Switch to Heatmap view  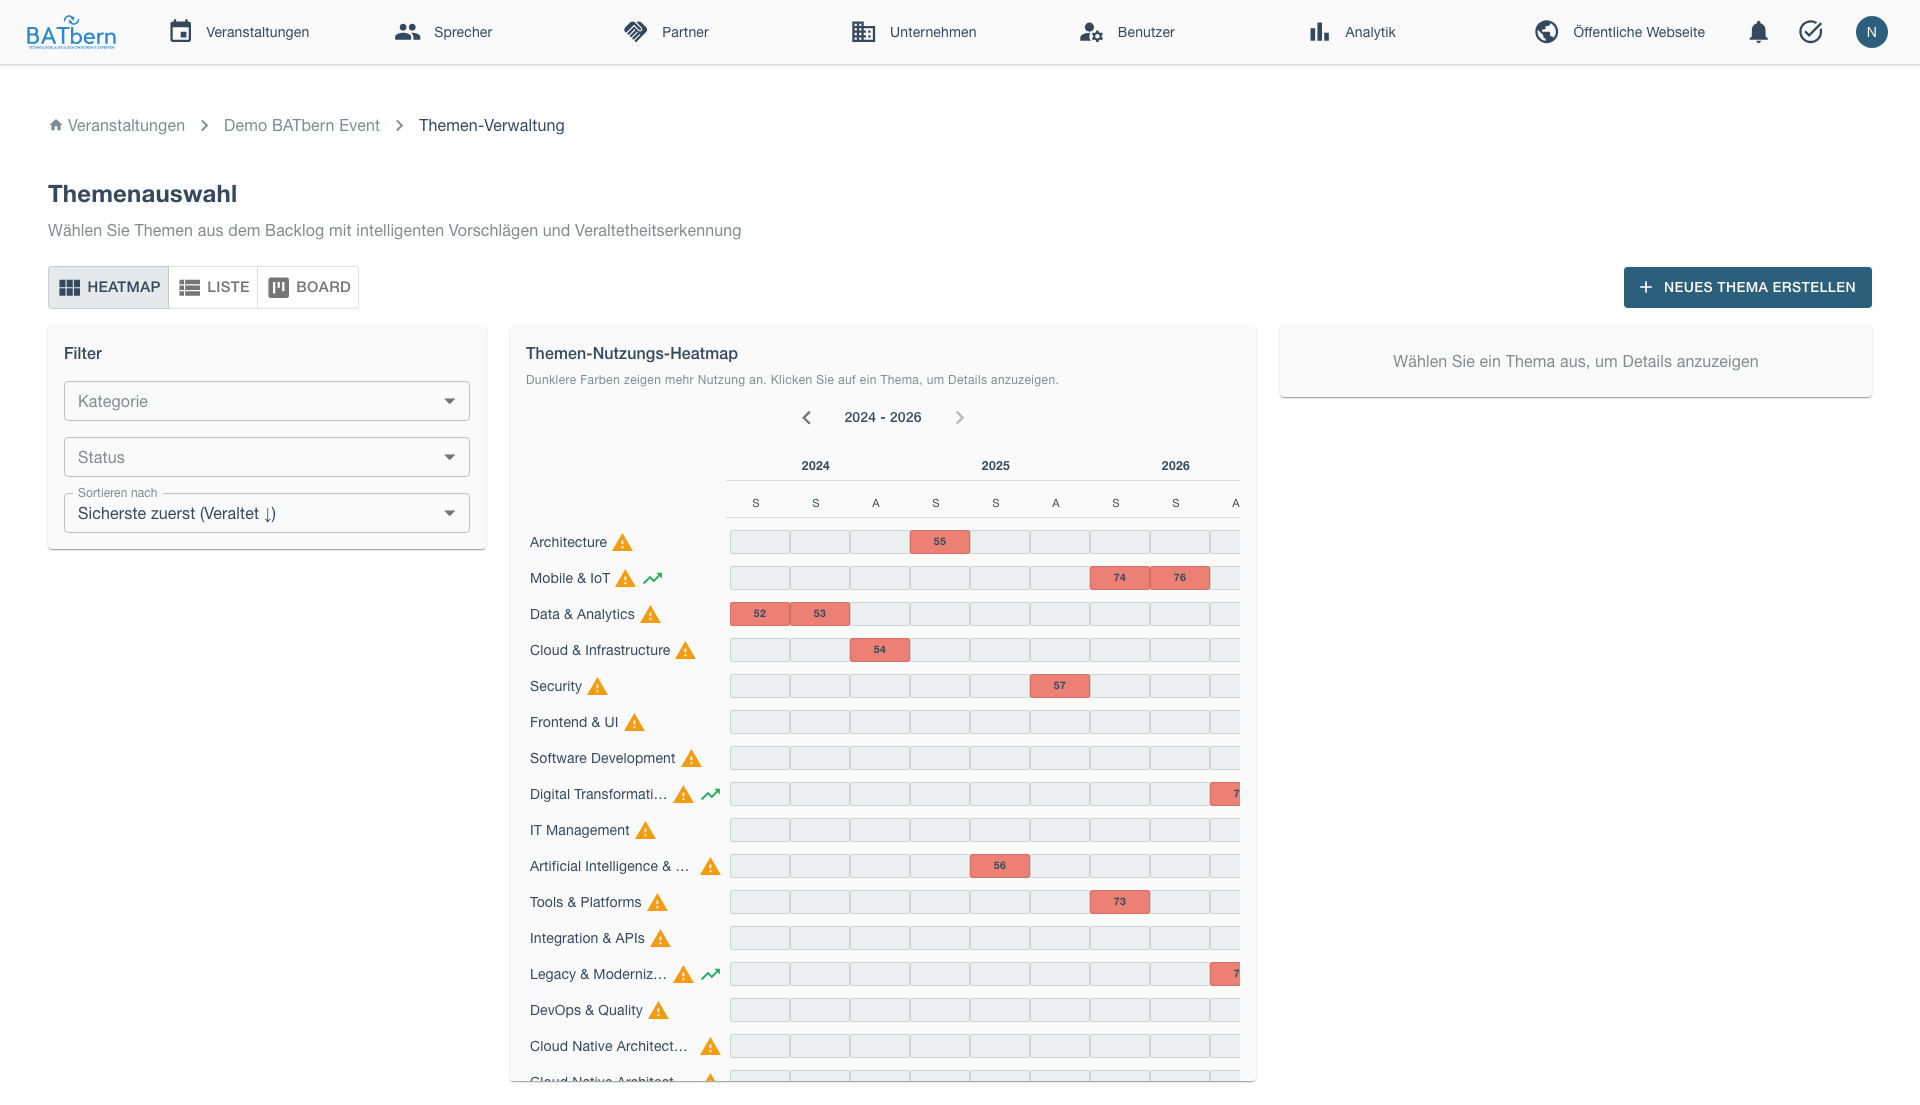coord(109,287)
